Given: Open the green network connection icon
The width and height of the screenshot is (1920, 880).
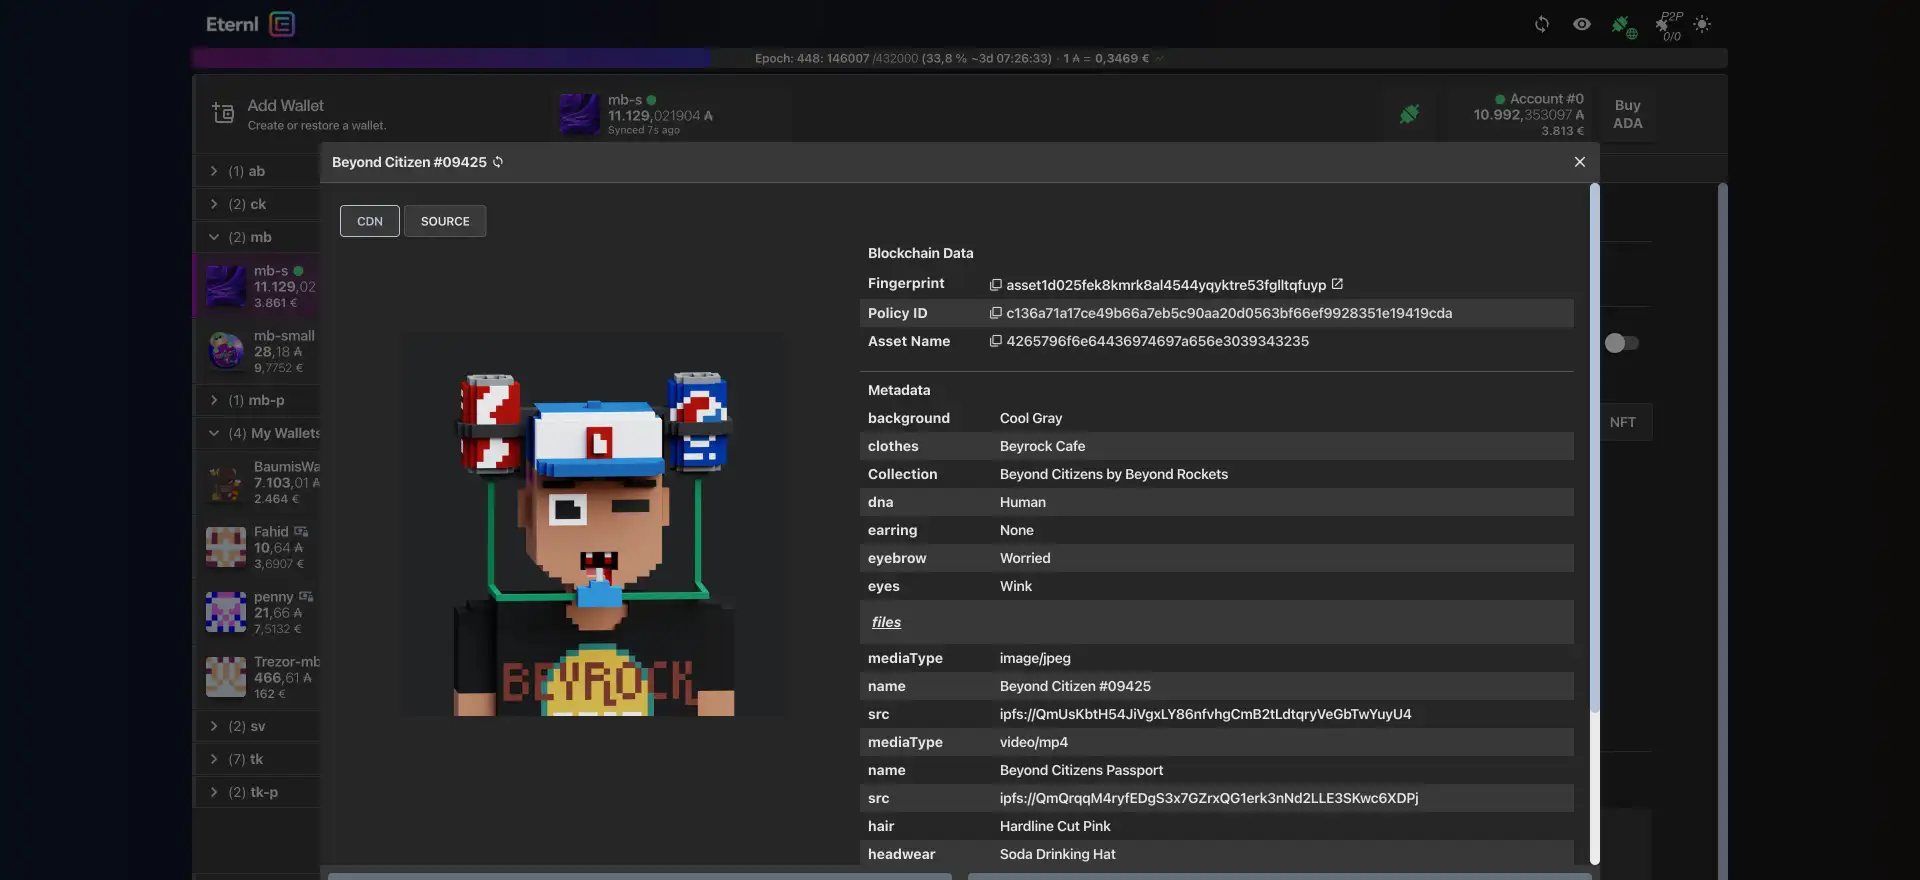Looking at the screenshot, I should coord(1622,25).
